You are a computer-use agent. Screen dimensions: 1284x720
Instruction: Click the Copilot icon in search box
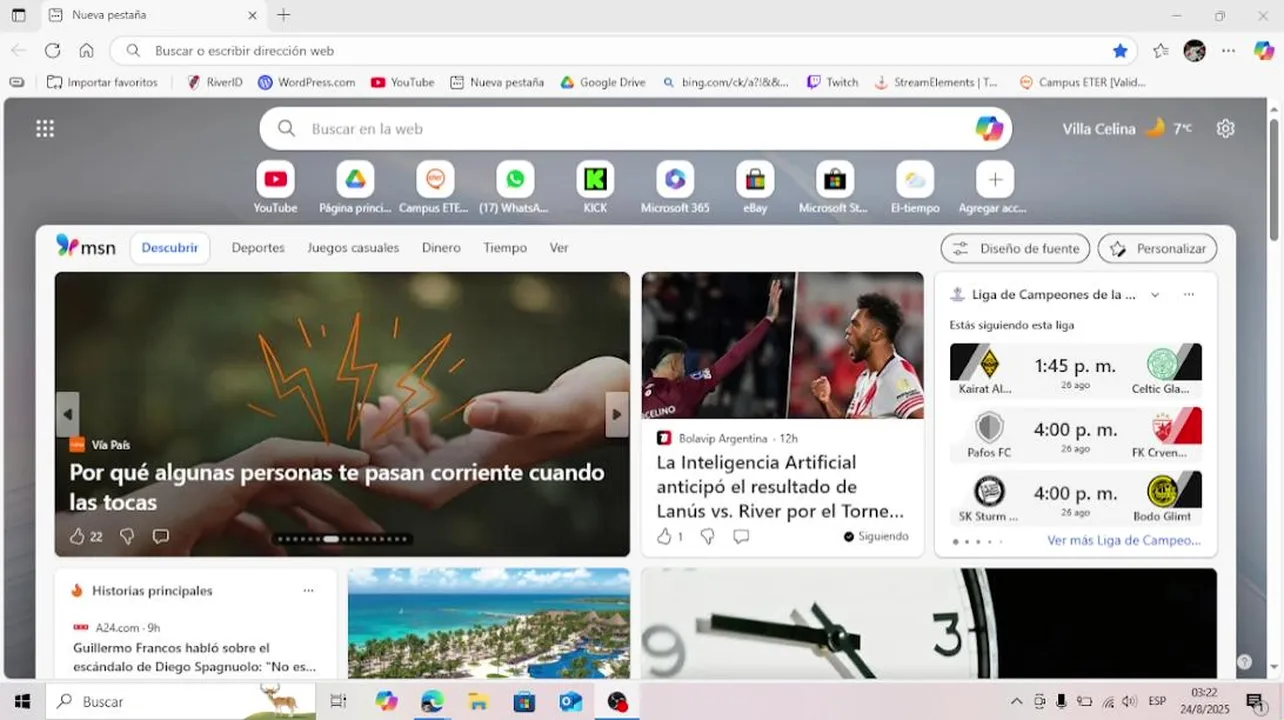coord(989,128)
